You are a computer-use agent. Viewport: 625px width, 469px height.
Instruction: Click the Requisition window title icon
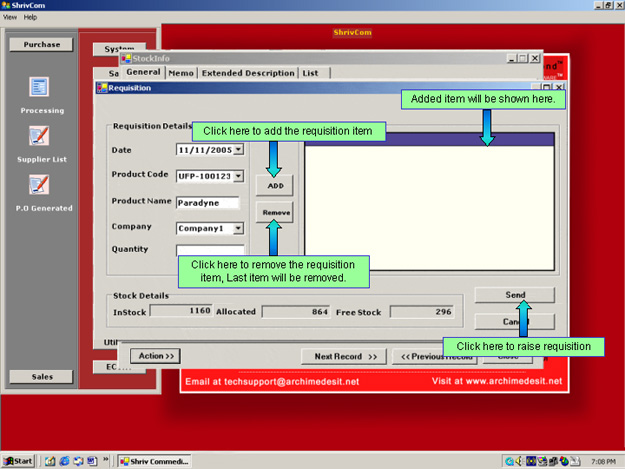pyautogui.click(x=102, y=88)
